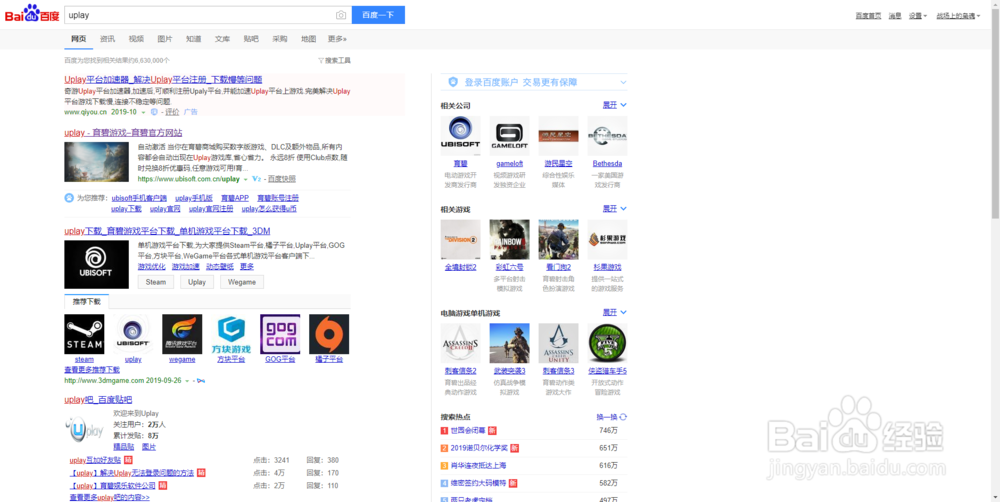Viewport: 1000px width, 502px height.
Task: Expand the 电脑游戏单机游戏 section with 展开
Action: tap(615, 313)
